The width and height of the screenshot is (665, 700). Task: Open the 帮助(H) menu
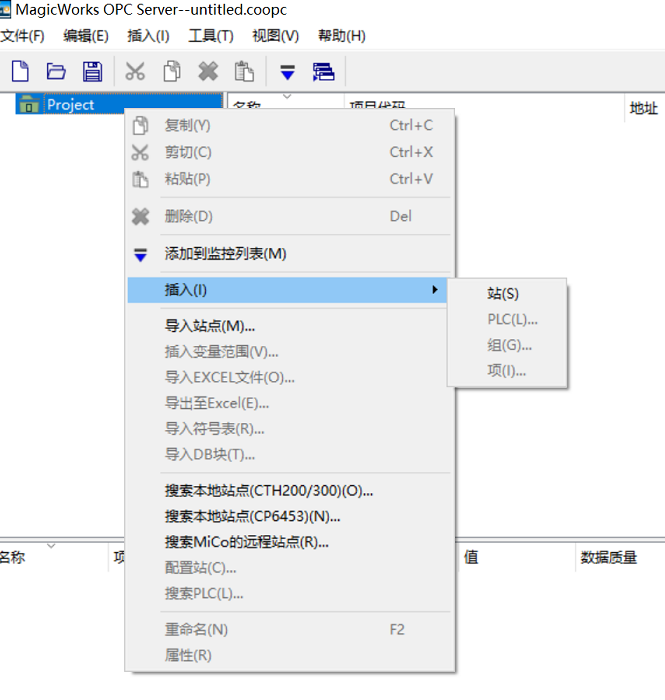click(x=342, y=36)
